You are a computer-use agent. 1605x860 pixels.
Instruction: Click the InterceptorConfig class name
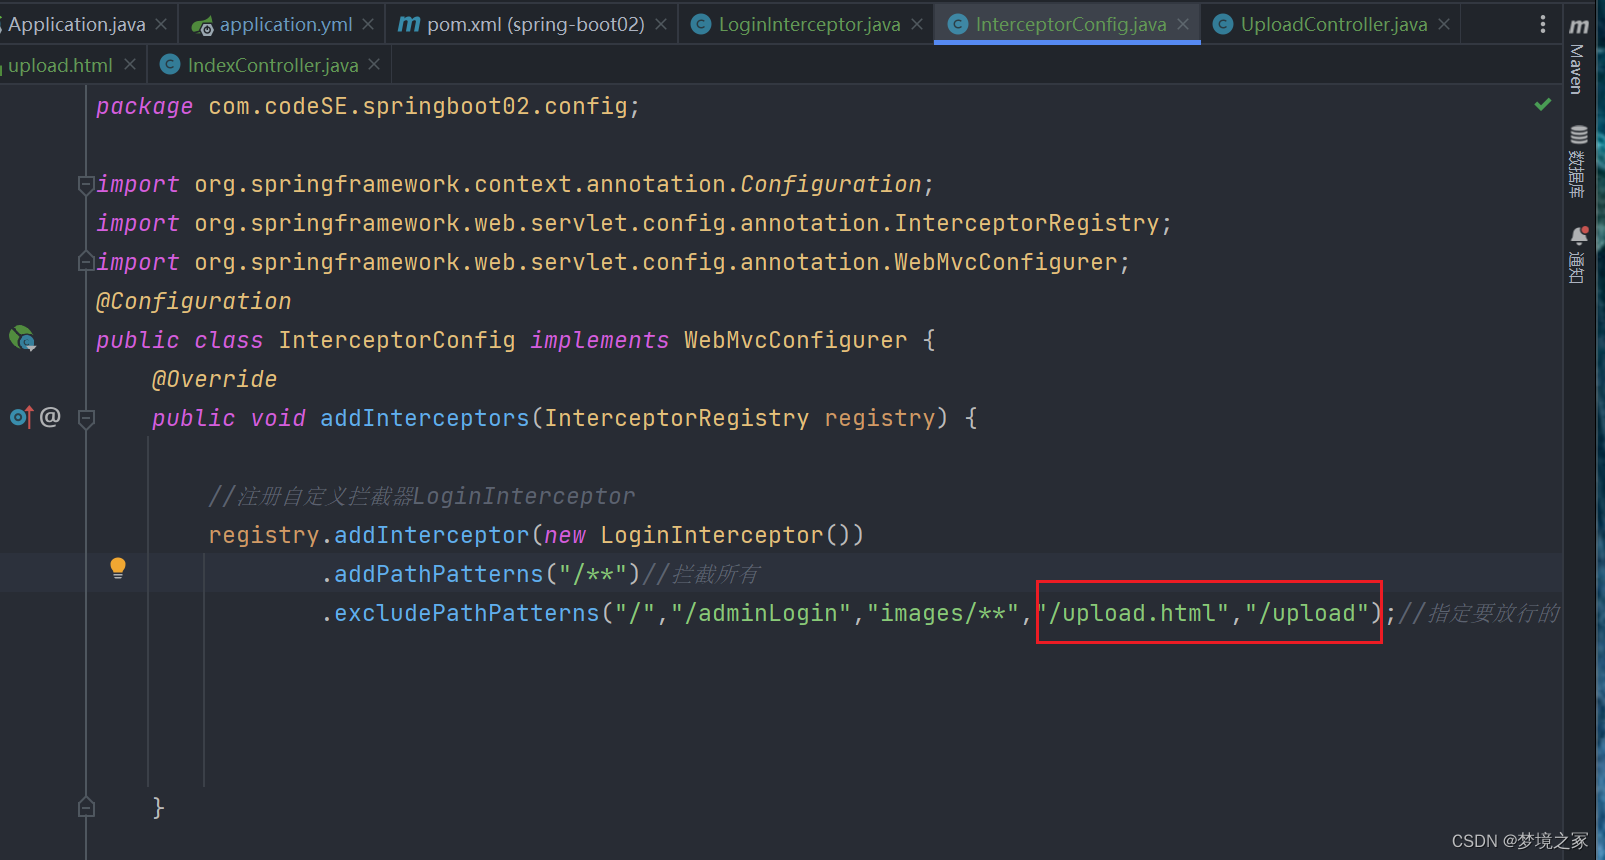(x=397, y=340)
